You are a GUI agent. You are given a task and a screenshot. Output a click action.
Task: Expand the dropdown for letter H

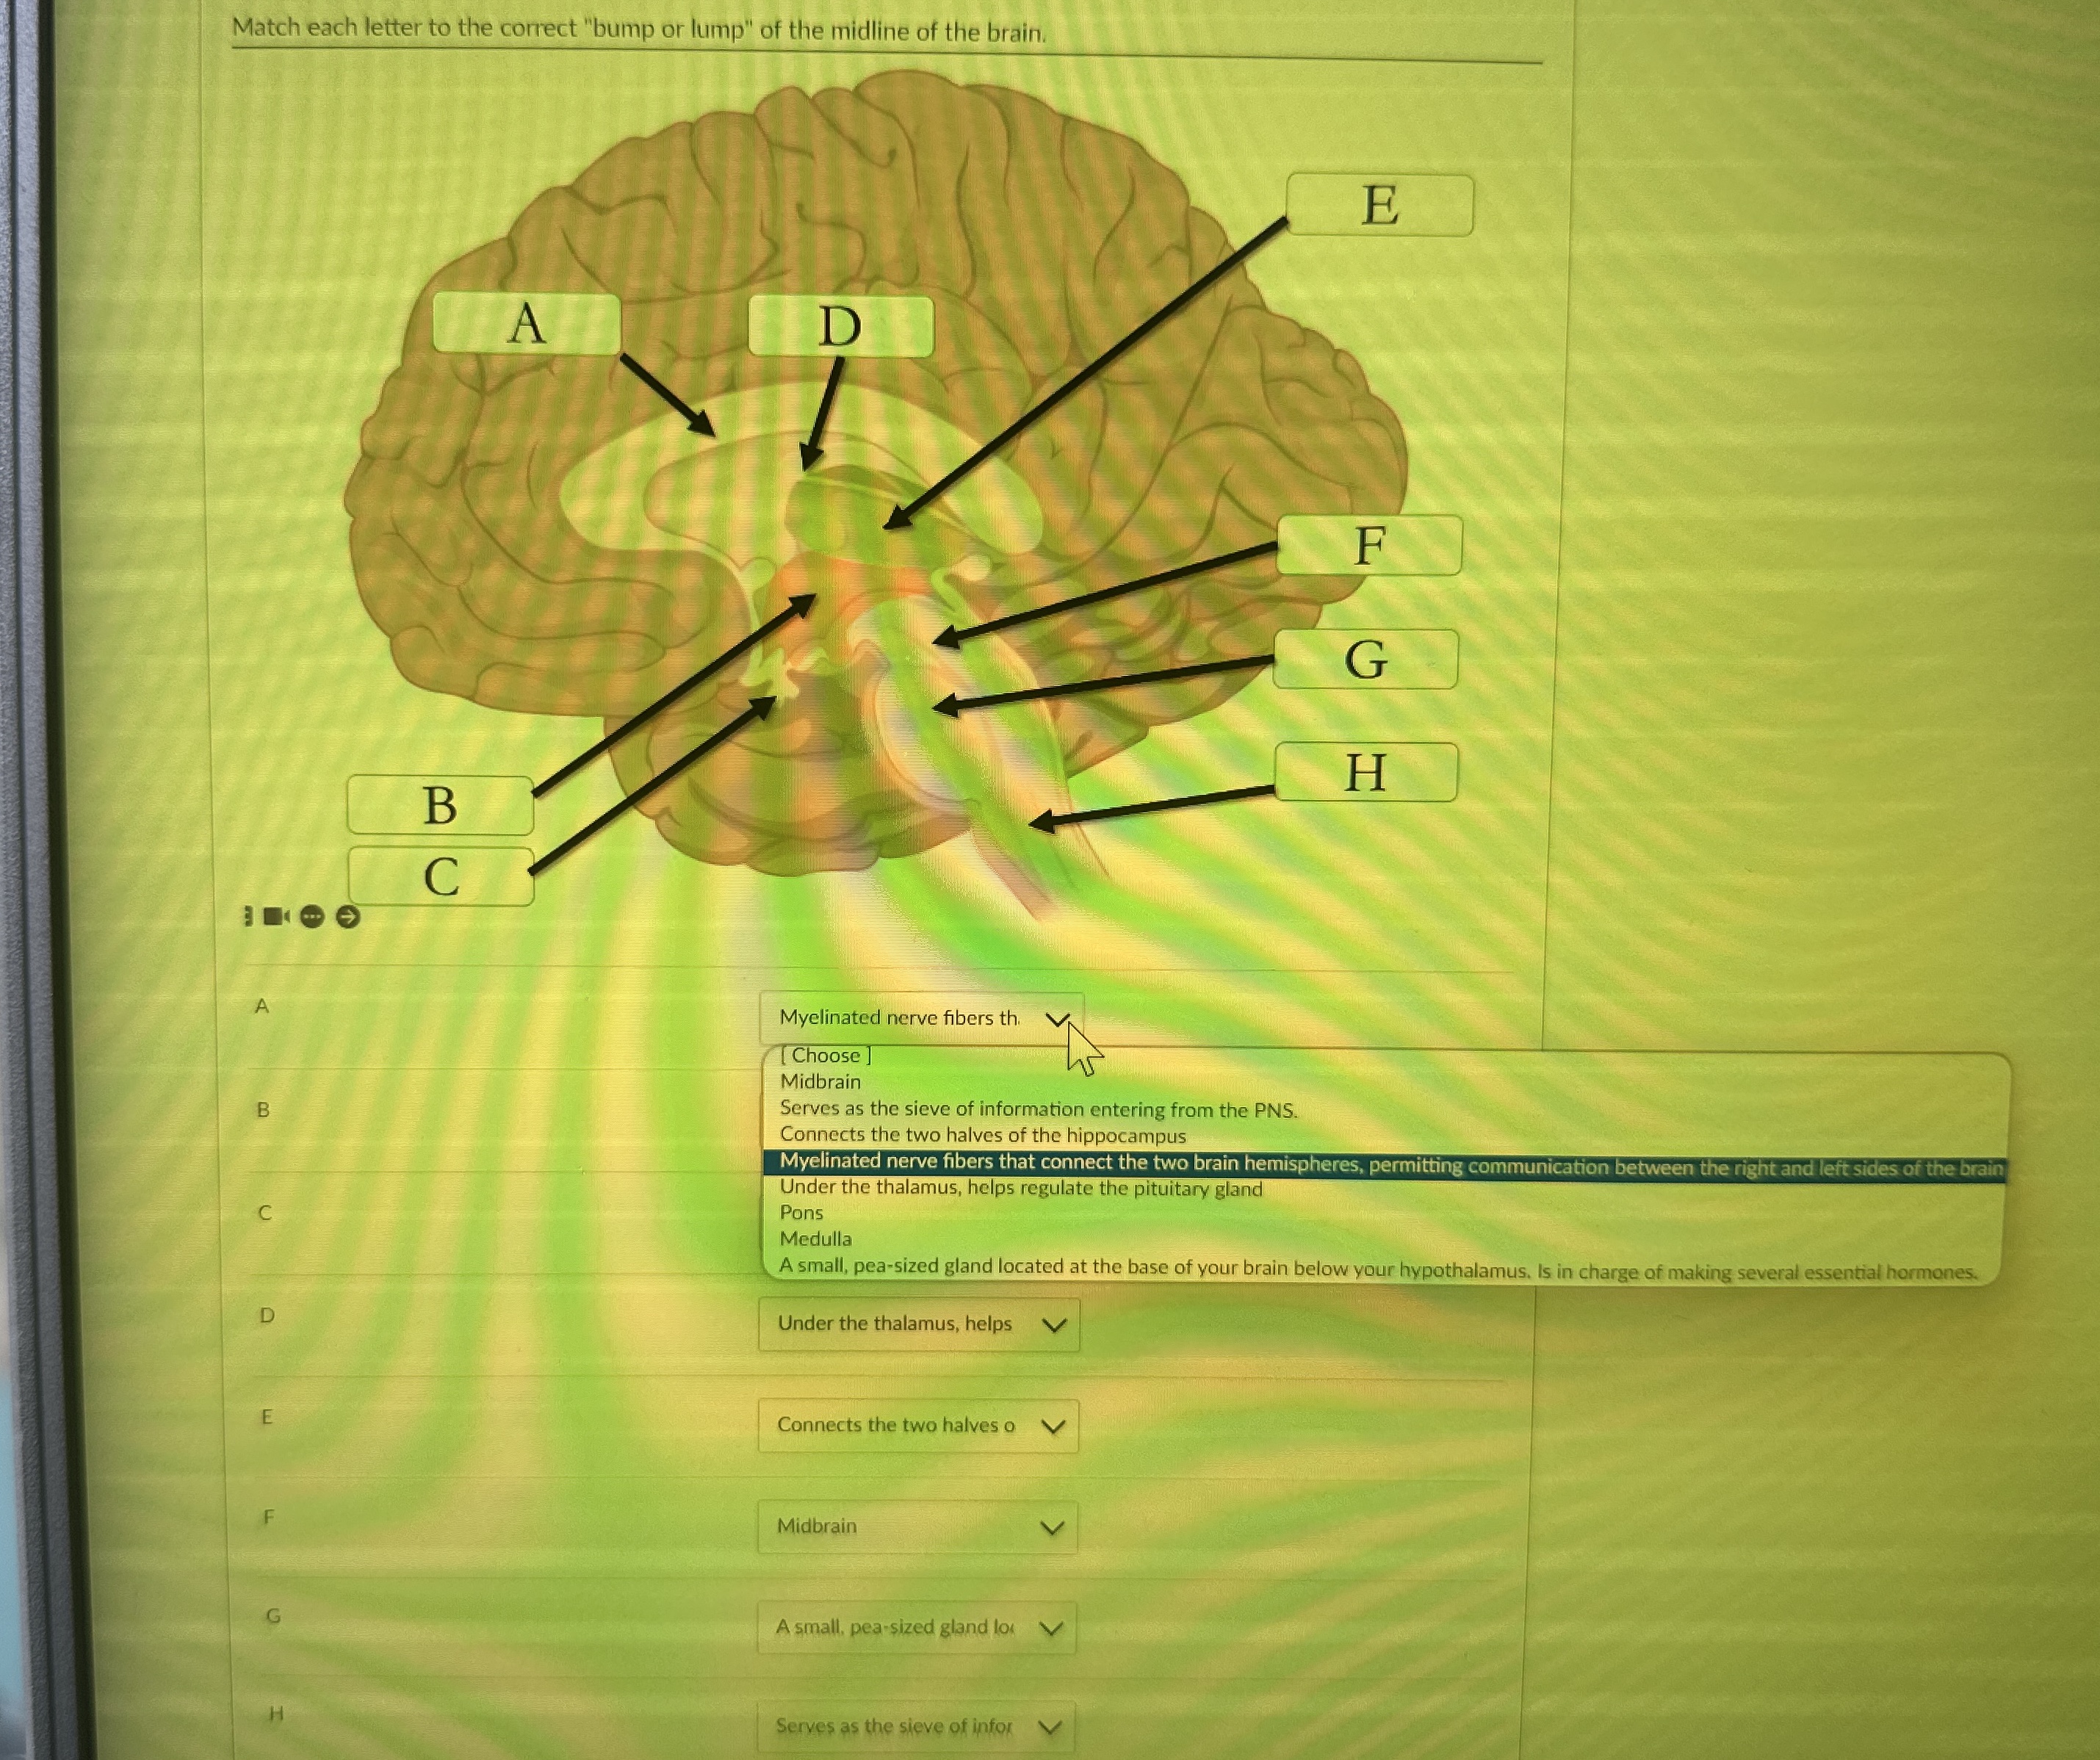tap(915, 1726)
